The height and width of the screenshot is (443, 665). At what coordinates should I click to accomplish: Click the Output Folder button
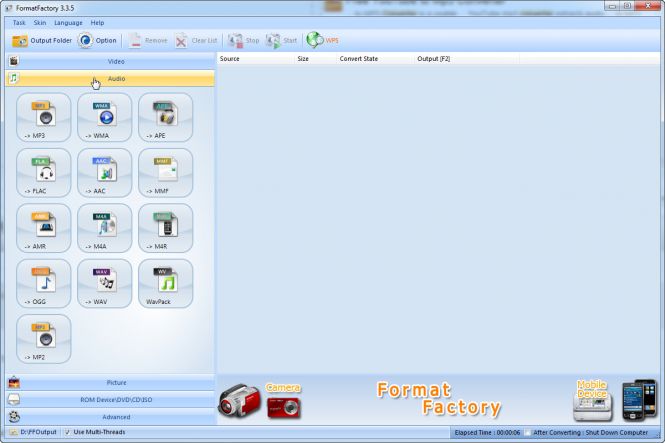pos(42,41)
